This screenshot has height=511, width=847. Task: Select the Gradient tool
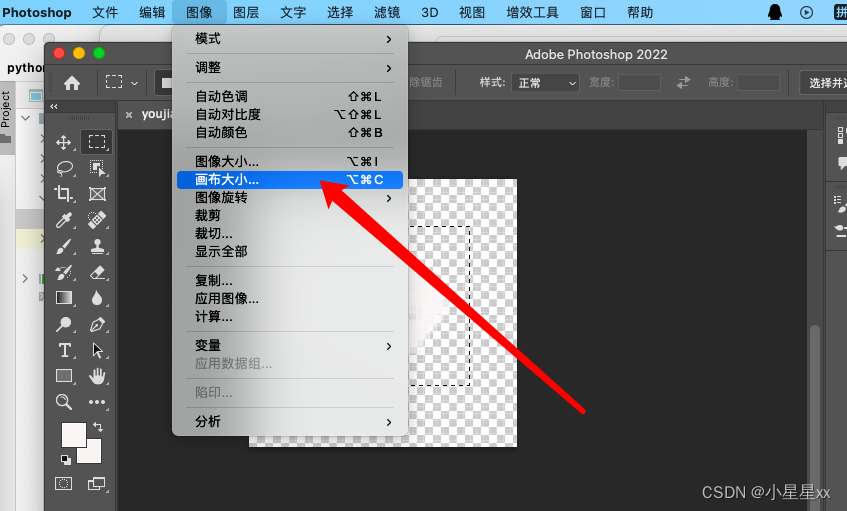(64, 298)
